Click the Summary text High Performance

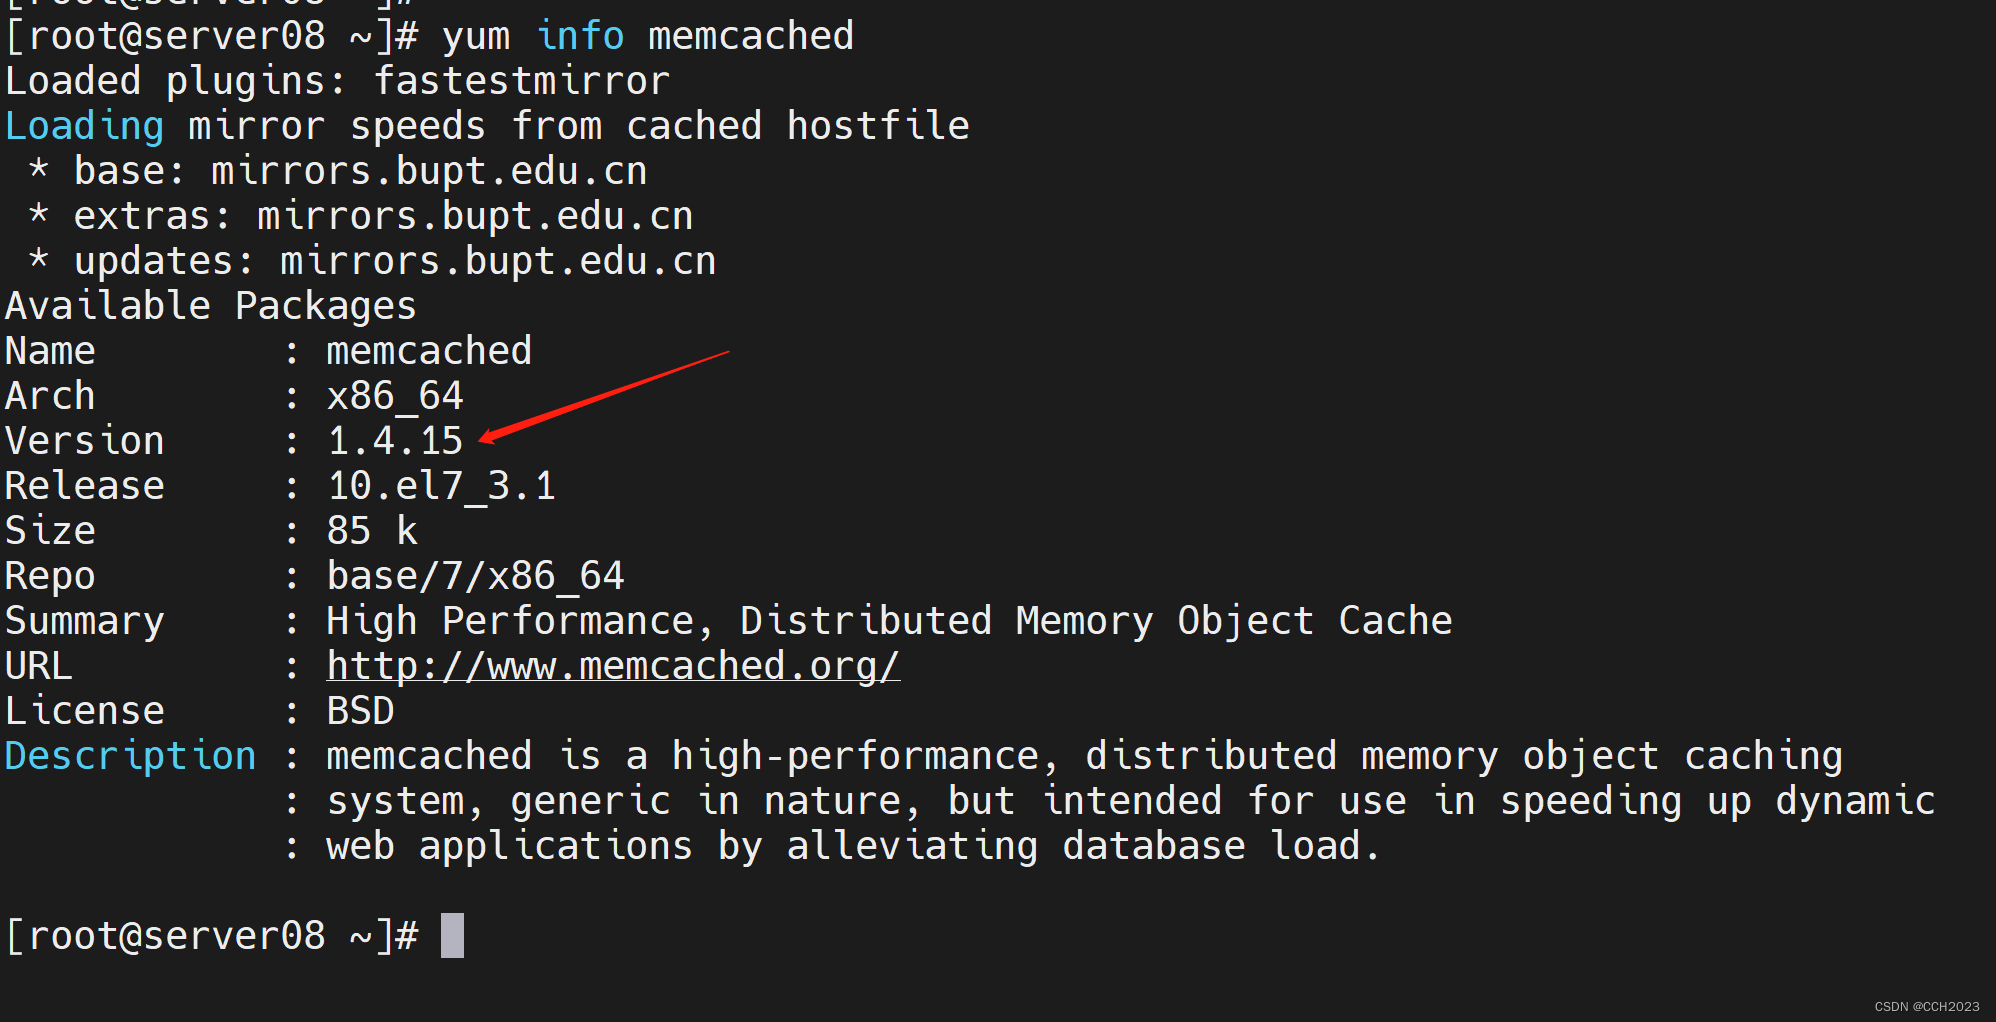pos(510,621)
